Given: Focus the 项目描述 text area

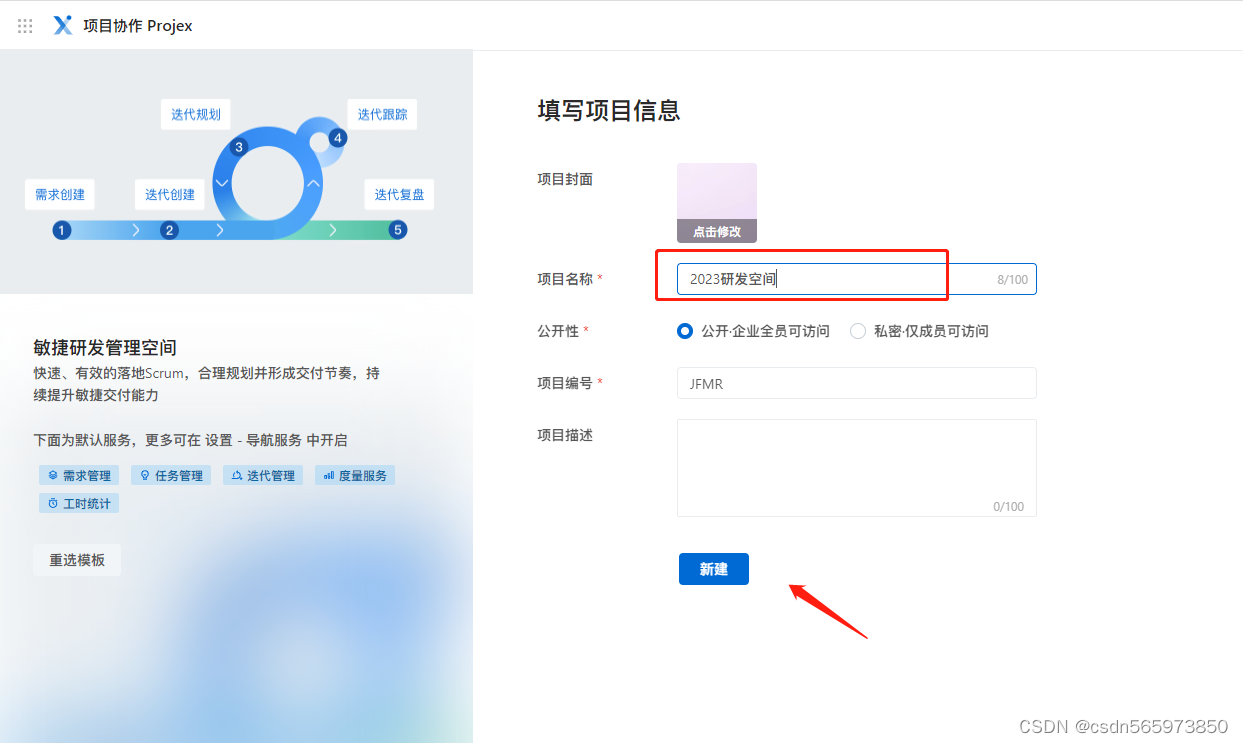Looking at the screenshot, I should click(857, 468).
